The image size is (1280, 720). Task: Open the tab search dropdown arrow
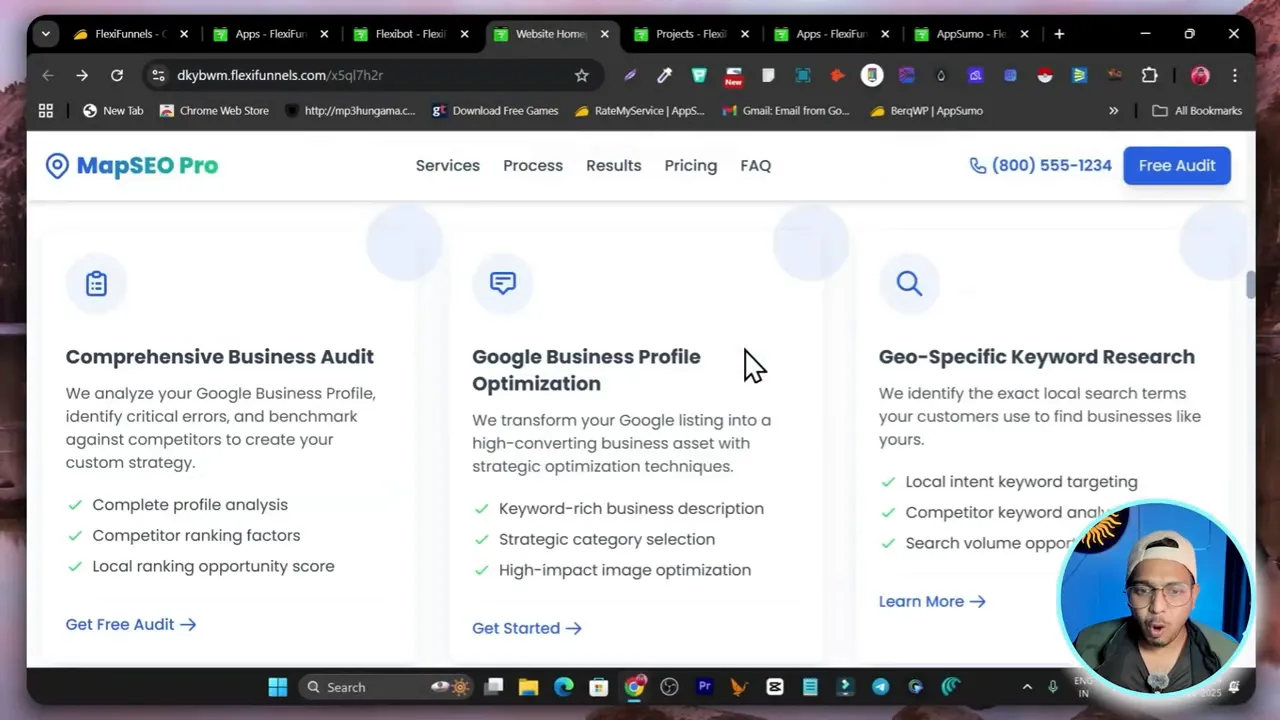click(45, 33)
